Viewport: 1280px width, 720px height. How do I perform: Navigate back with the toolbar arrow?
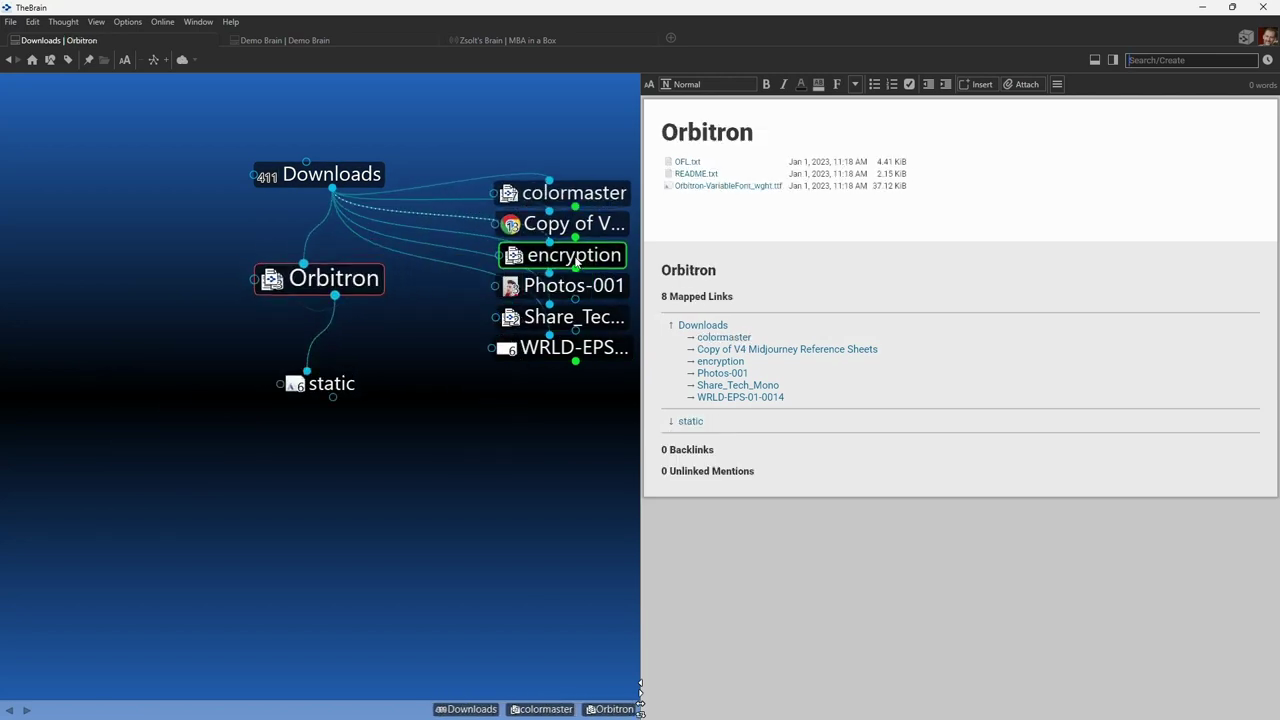click(8, 60)
